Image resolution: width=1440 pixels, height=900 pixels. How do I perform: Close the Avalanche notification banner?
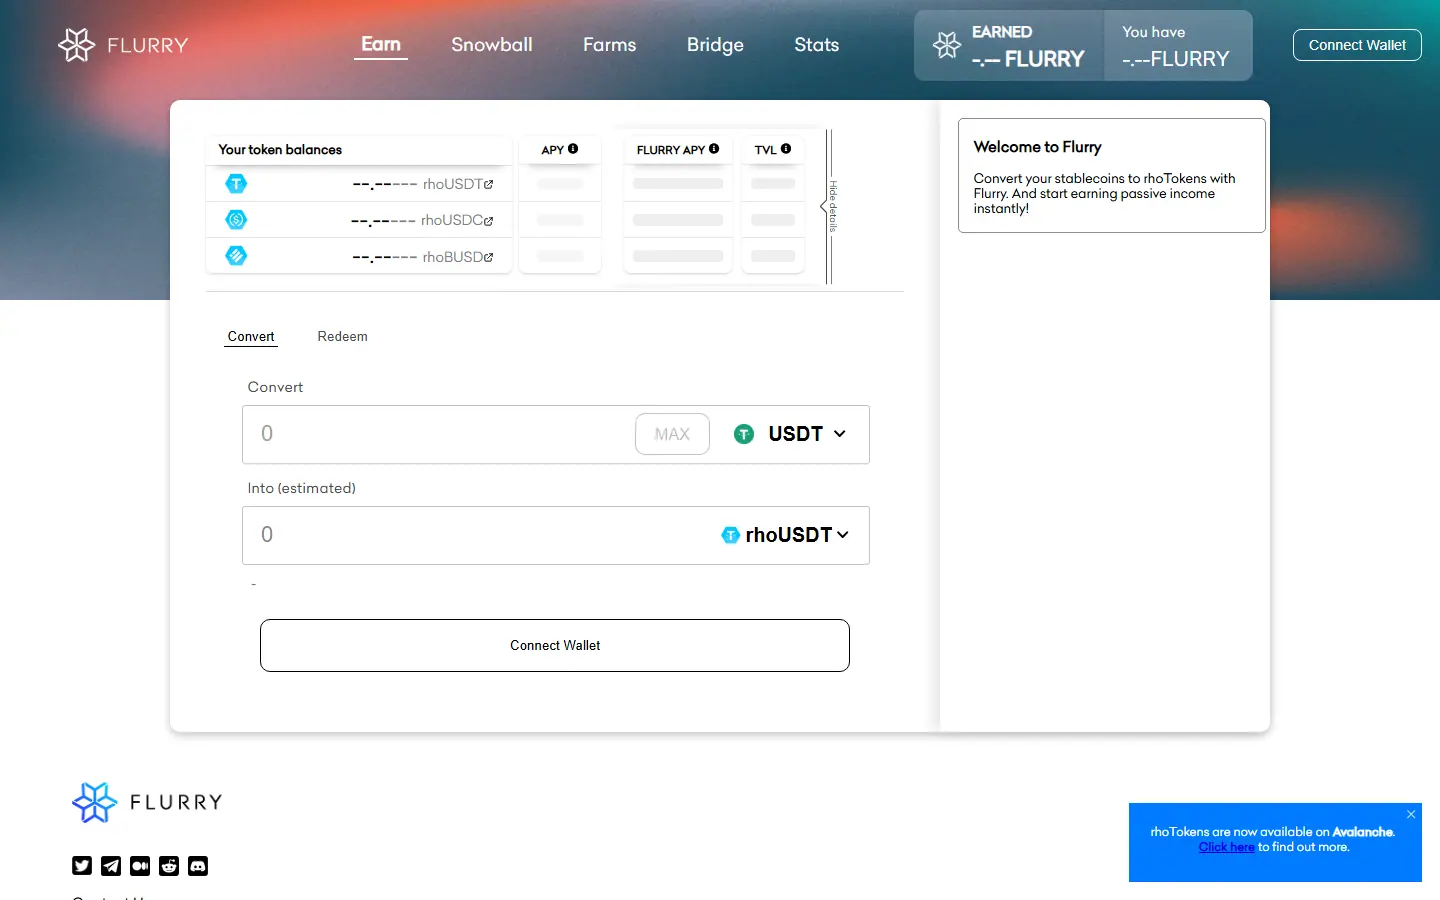pos(1411,814)
